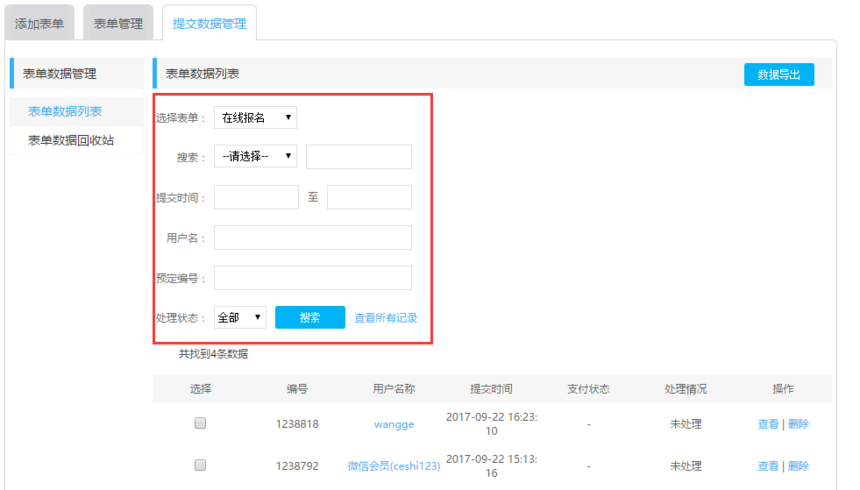This screenshot has height=490, width=860.
Task: Tick the checkbox for record 1238792
Action: tap(200, 466)
